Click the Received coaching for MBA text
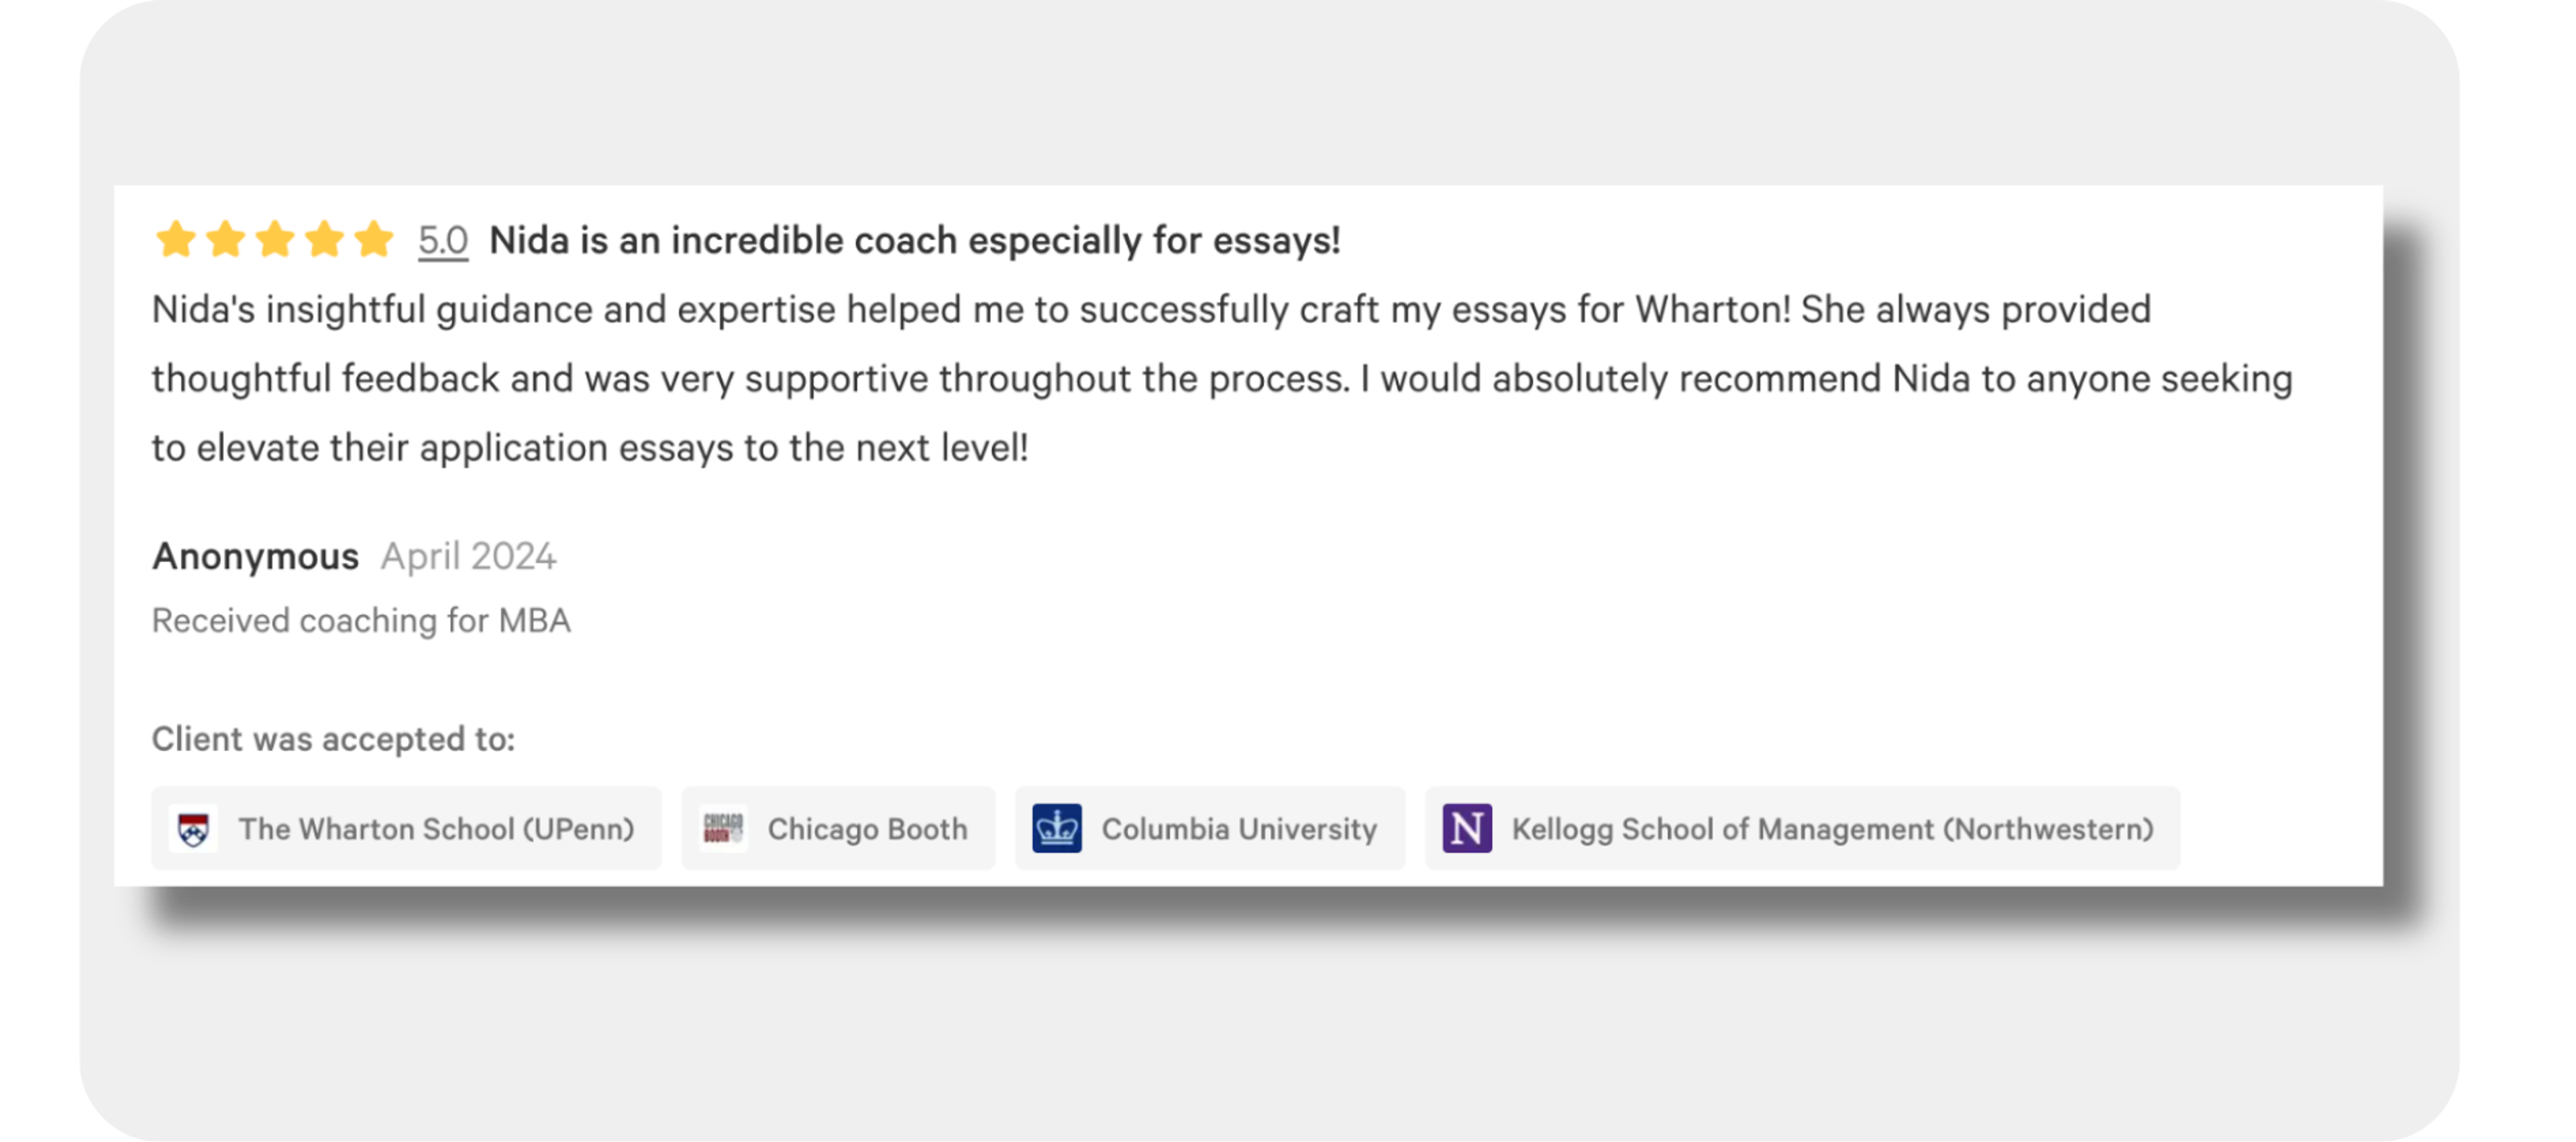The height and width of the screenshot is (1142, 2576). [x=361, y=621]
